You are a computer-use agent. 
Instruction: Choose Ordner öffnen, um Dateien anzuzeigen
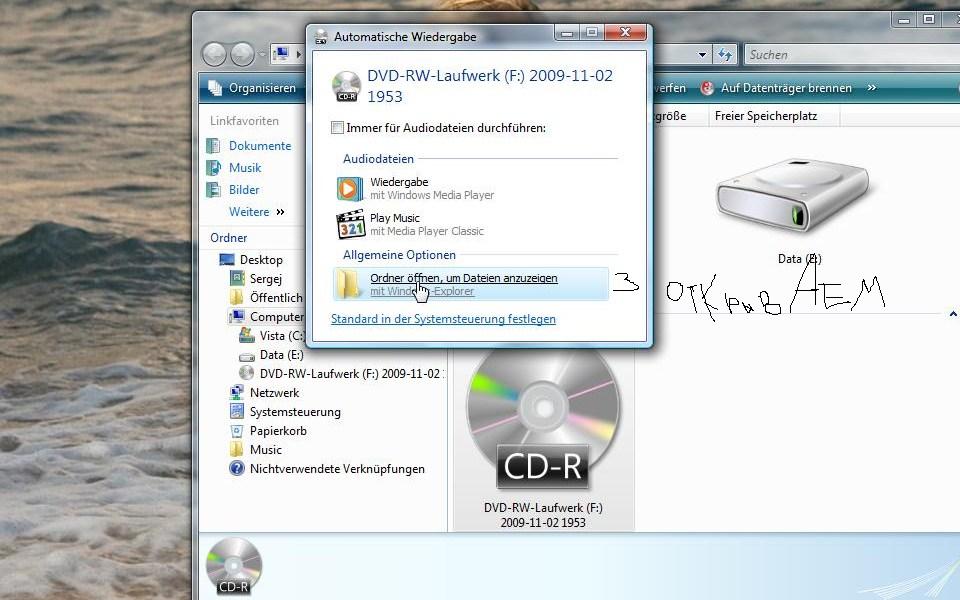point(471,284)
